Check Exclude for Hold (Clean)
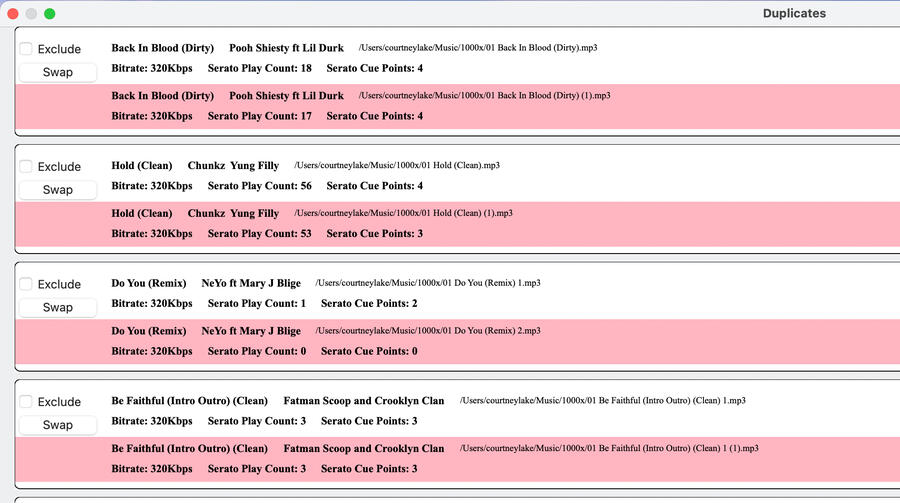The height and width of the screenshot is (503, 900). pos(26,167)
